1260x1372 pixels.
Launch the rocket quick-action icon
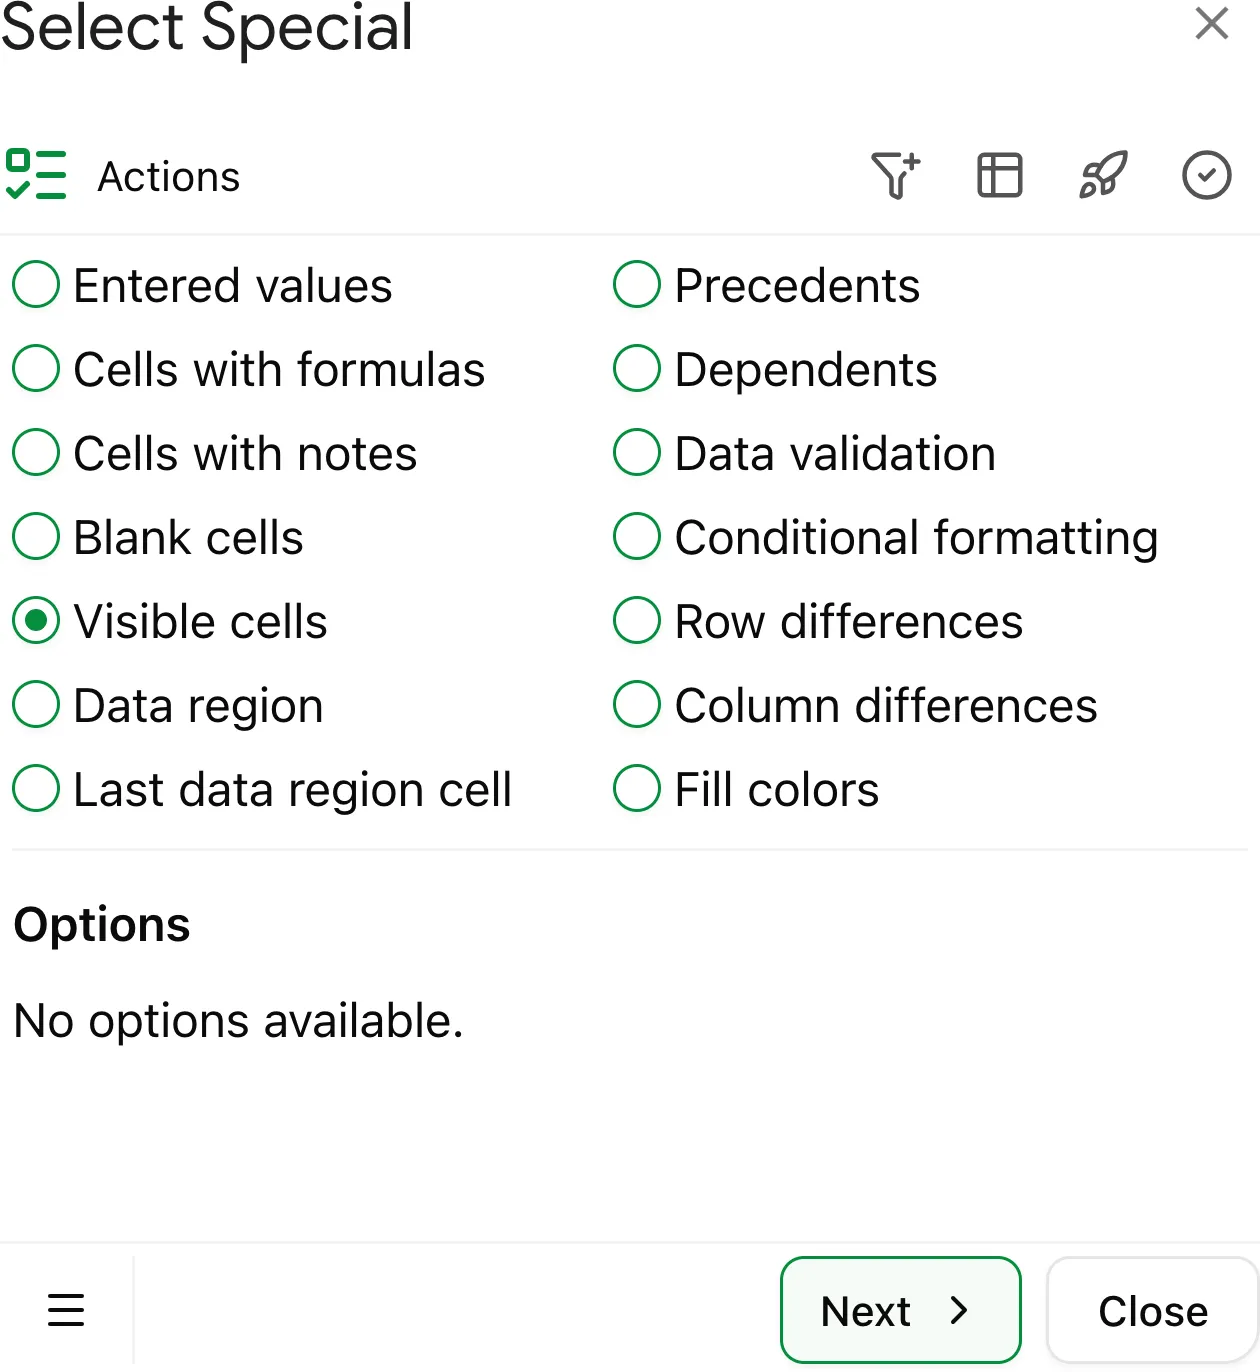(x=1103, y=175)
